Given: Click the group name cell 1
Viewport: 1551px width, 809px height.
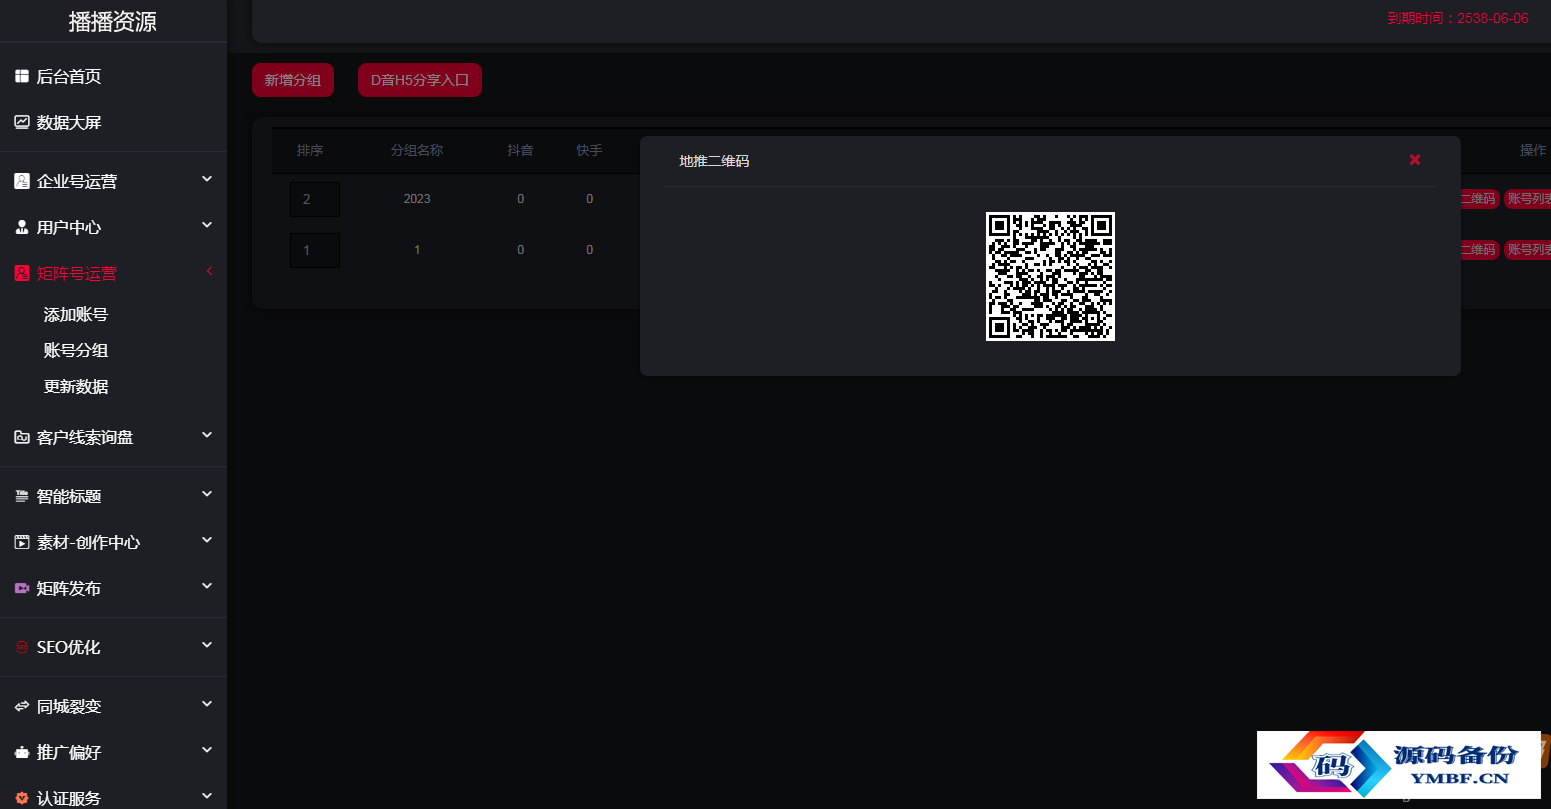Looking at the screenshot, I should (417, 249).
